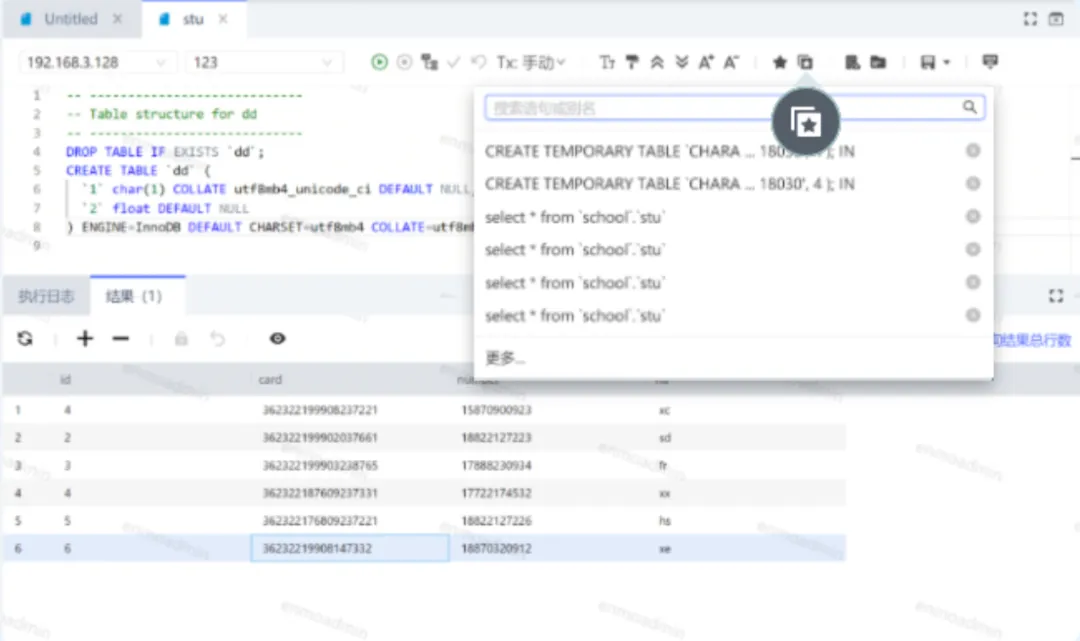Viewport: 1080px width, 641px height.
Task: Toggle the eye view icon
Action: point(278,339)
